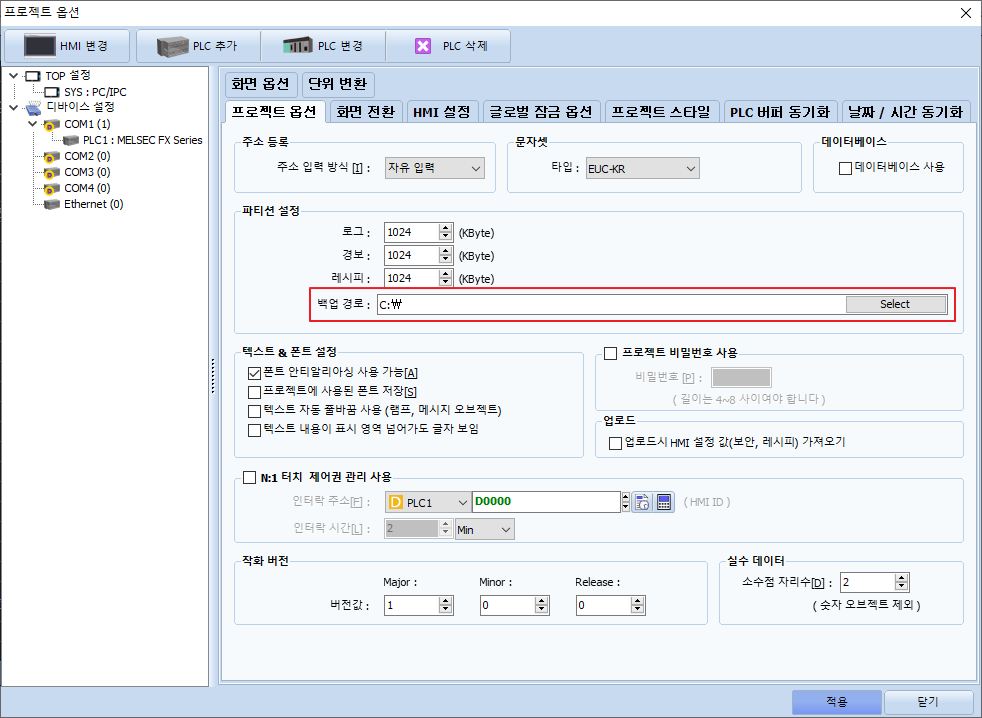Switch to the HMI 설정 tab
This screenshot has height=718, width=982.
[442, 112]
